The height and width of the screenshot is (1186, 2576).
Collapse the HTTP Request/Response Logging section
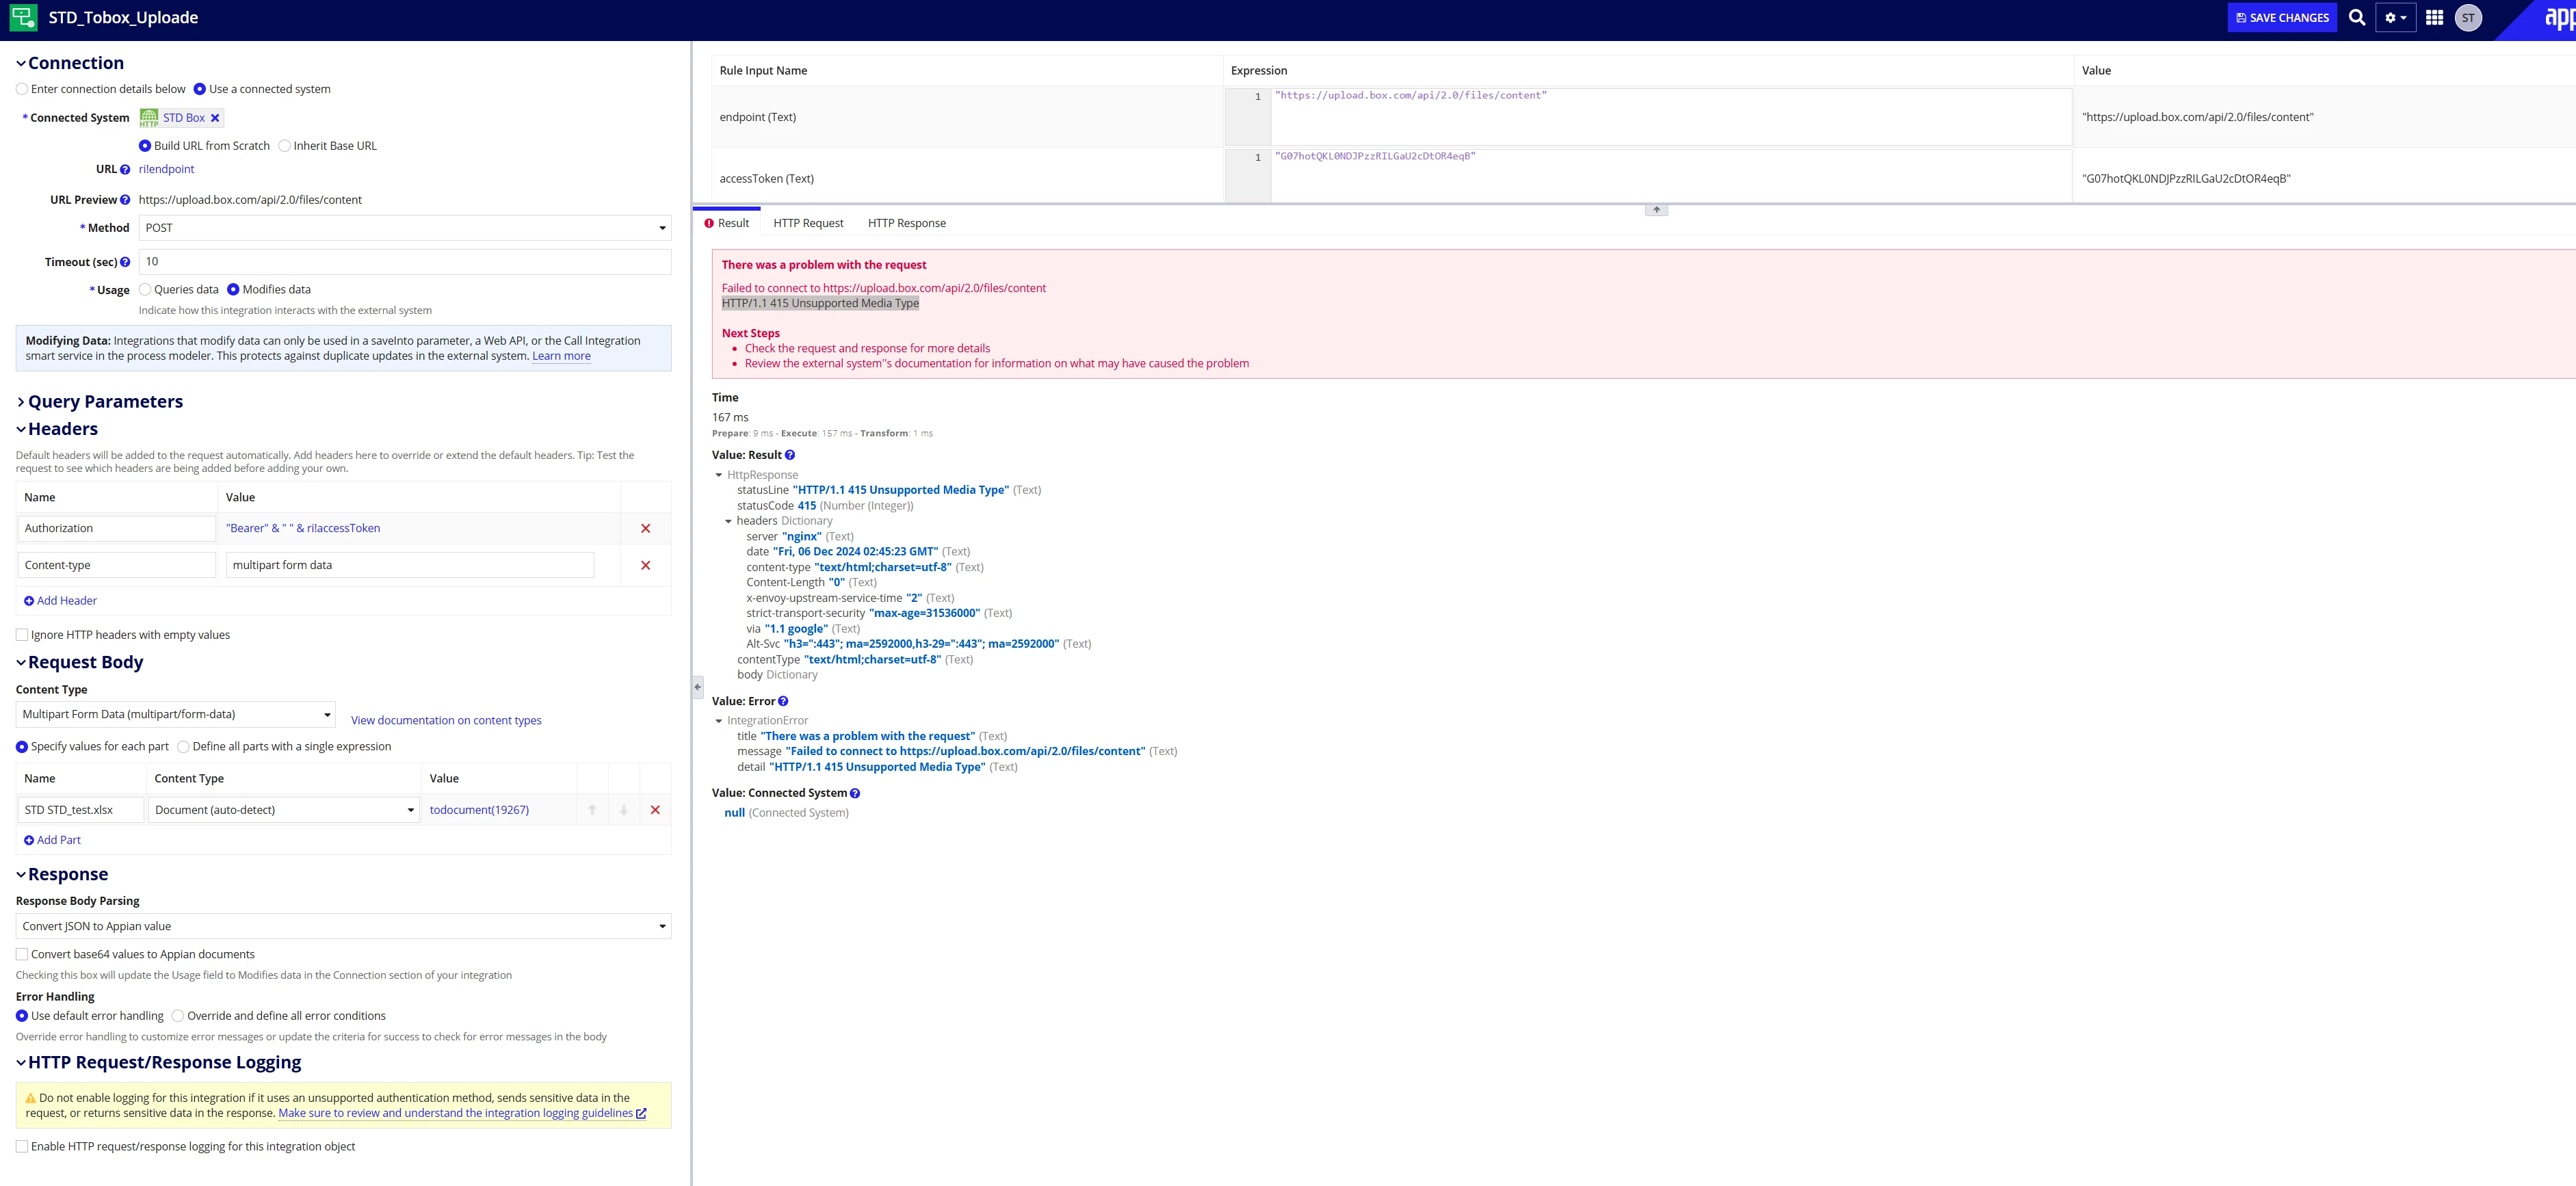pyautogui.click(x=21, y=1063)
